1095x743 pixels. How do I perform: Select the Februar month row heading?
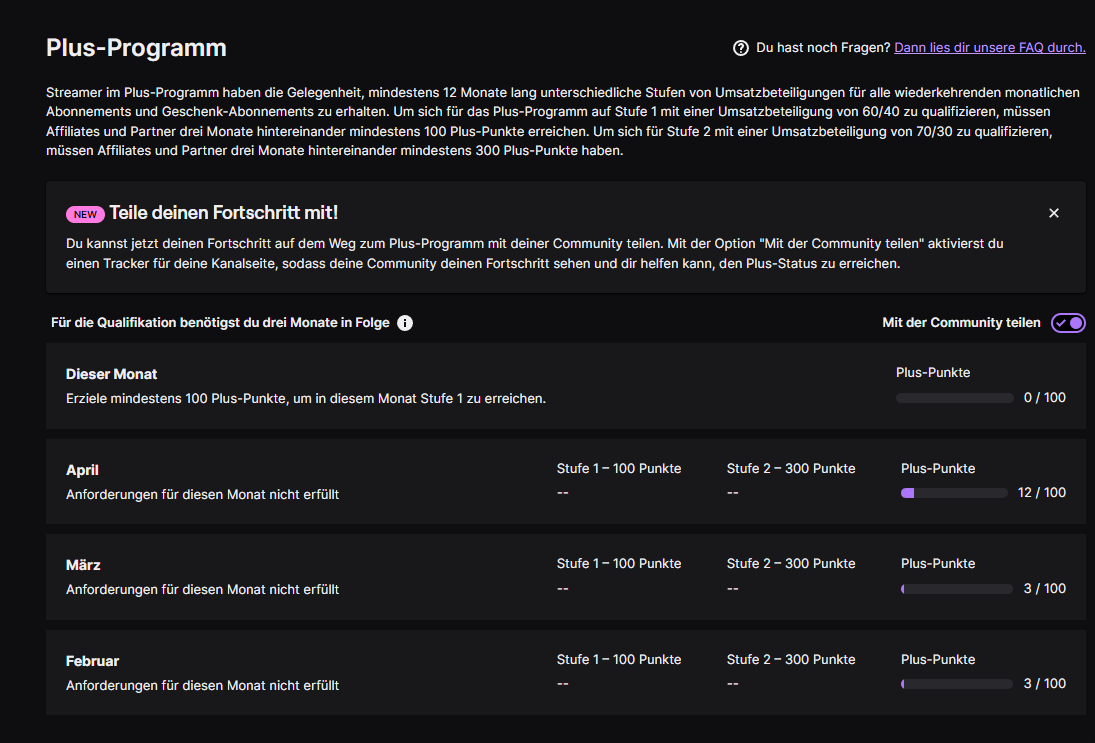[x=92, y=661]
